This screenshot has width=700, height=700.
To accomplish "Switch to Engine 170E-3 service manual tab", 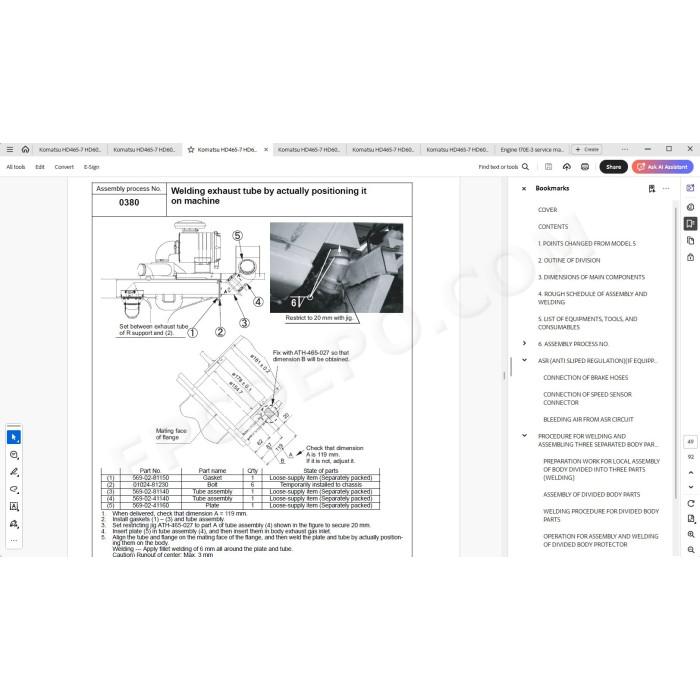I will coord(532,150).
